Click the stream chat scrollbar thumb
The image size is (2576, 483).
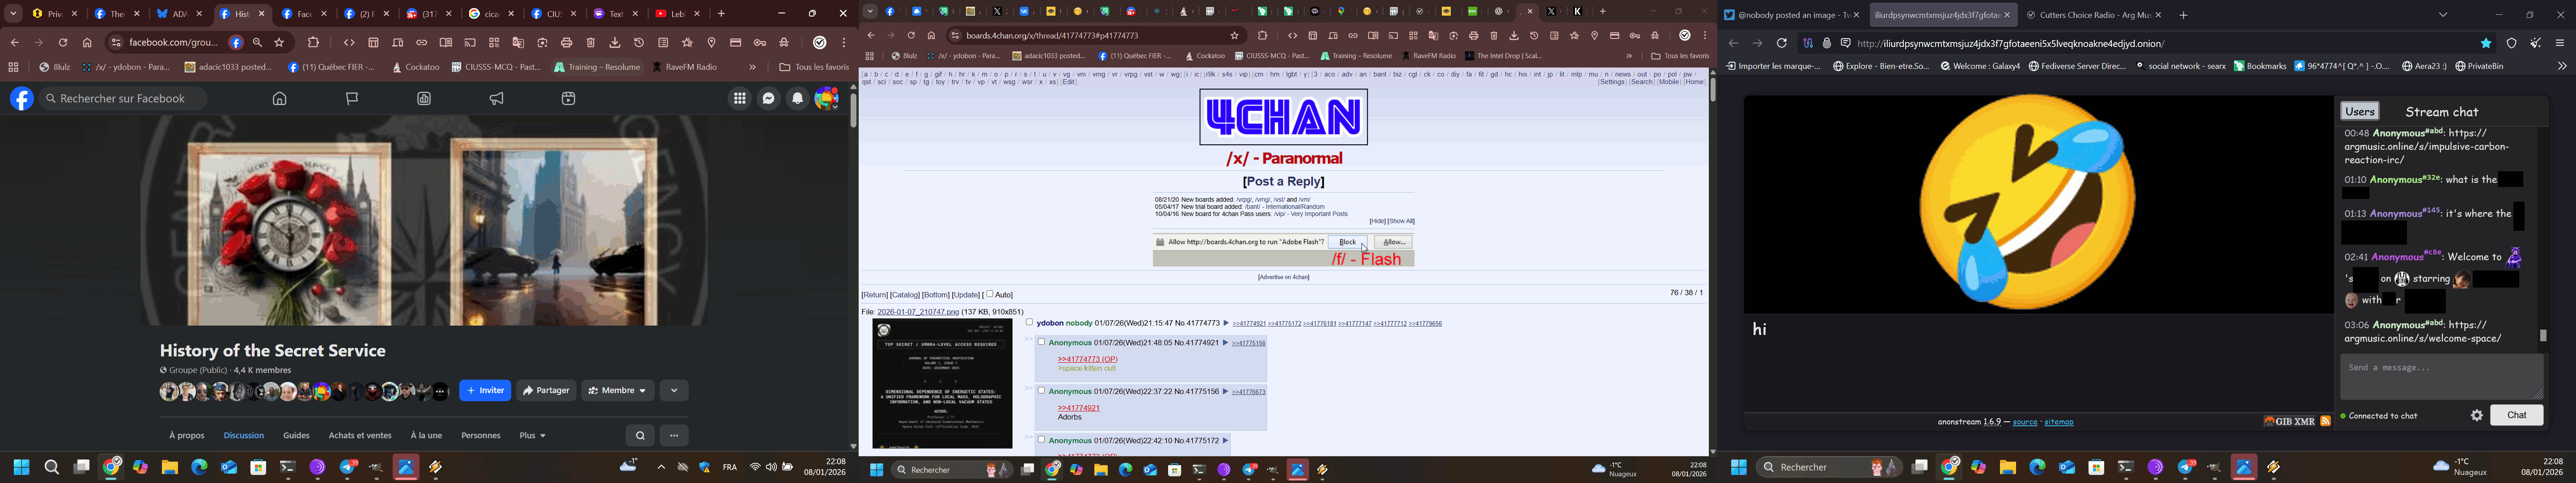point(2543,336)
